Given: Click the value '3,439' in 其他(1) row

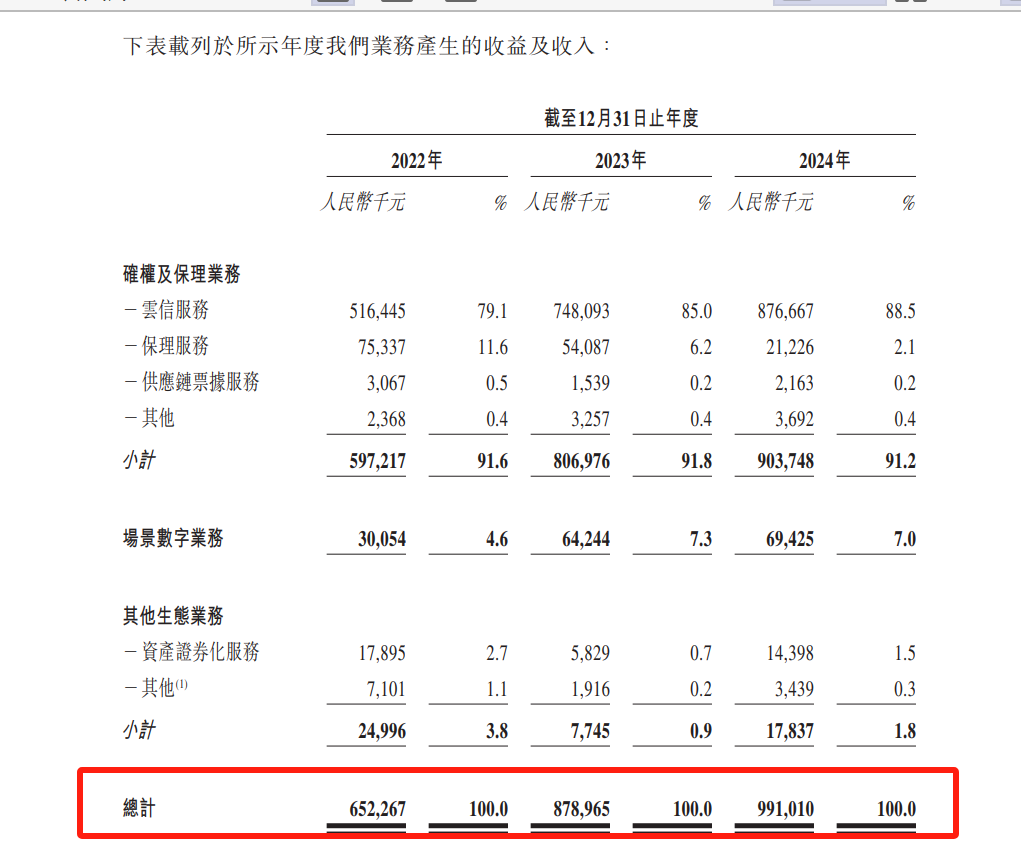Looking at the screenshot, I should pyautogui.click(x=794, y=689).
